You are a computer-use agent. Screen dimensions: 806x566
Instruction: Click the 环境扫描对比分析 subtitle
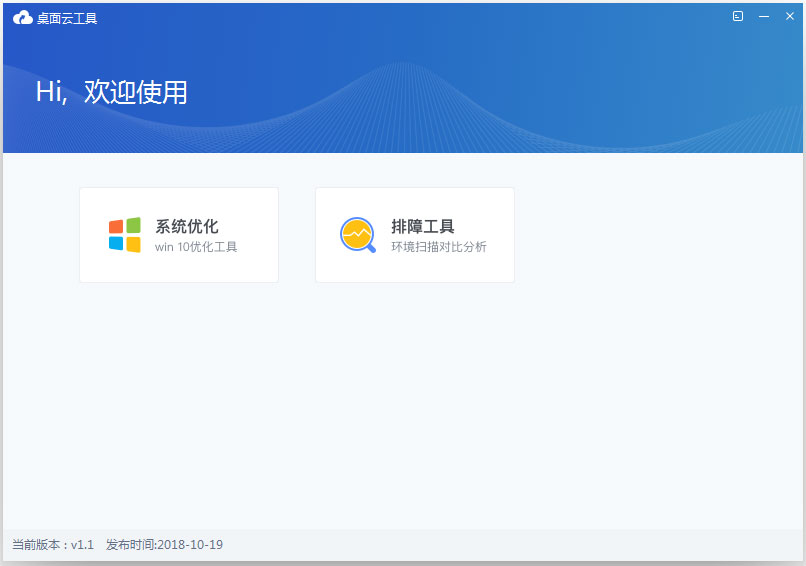(x=439, y=247)
